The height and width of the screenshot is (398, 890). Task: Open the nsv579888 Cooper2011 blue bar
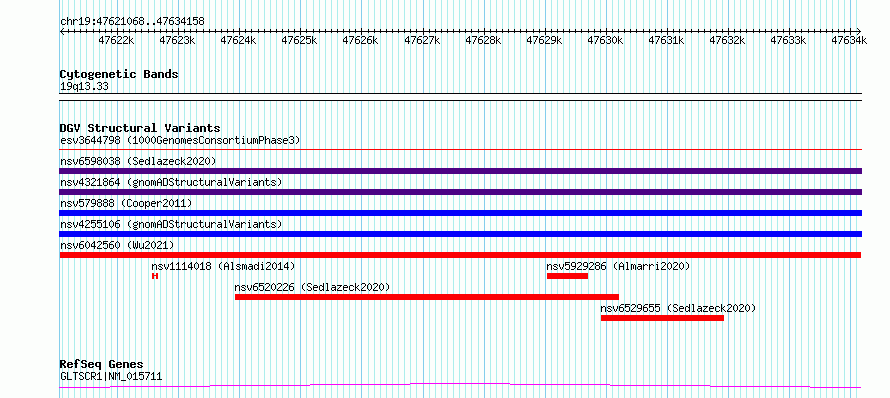tap(460, 213)
